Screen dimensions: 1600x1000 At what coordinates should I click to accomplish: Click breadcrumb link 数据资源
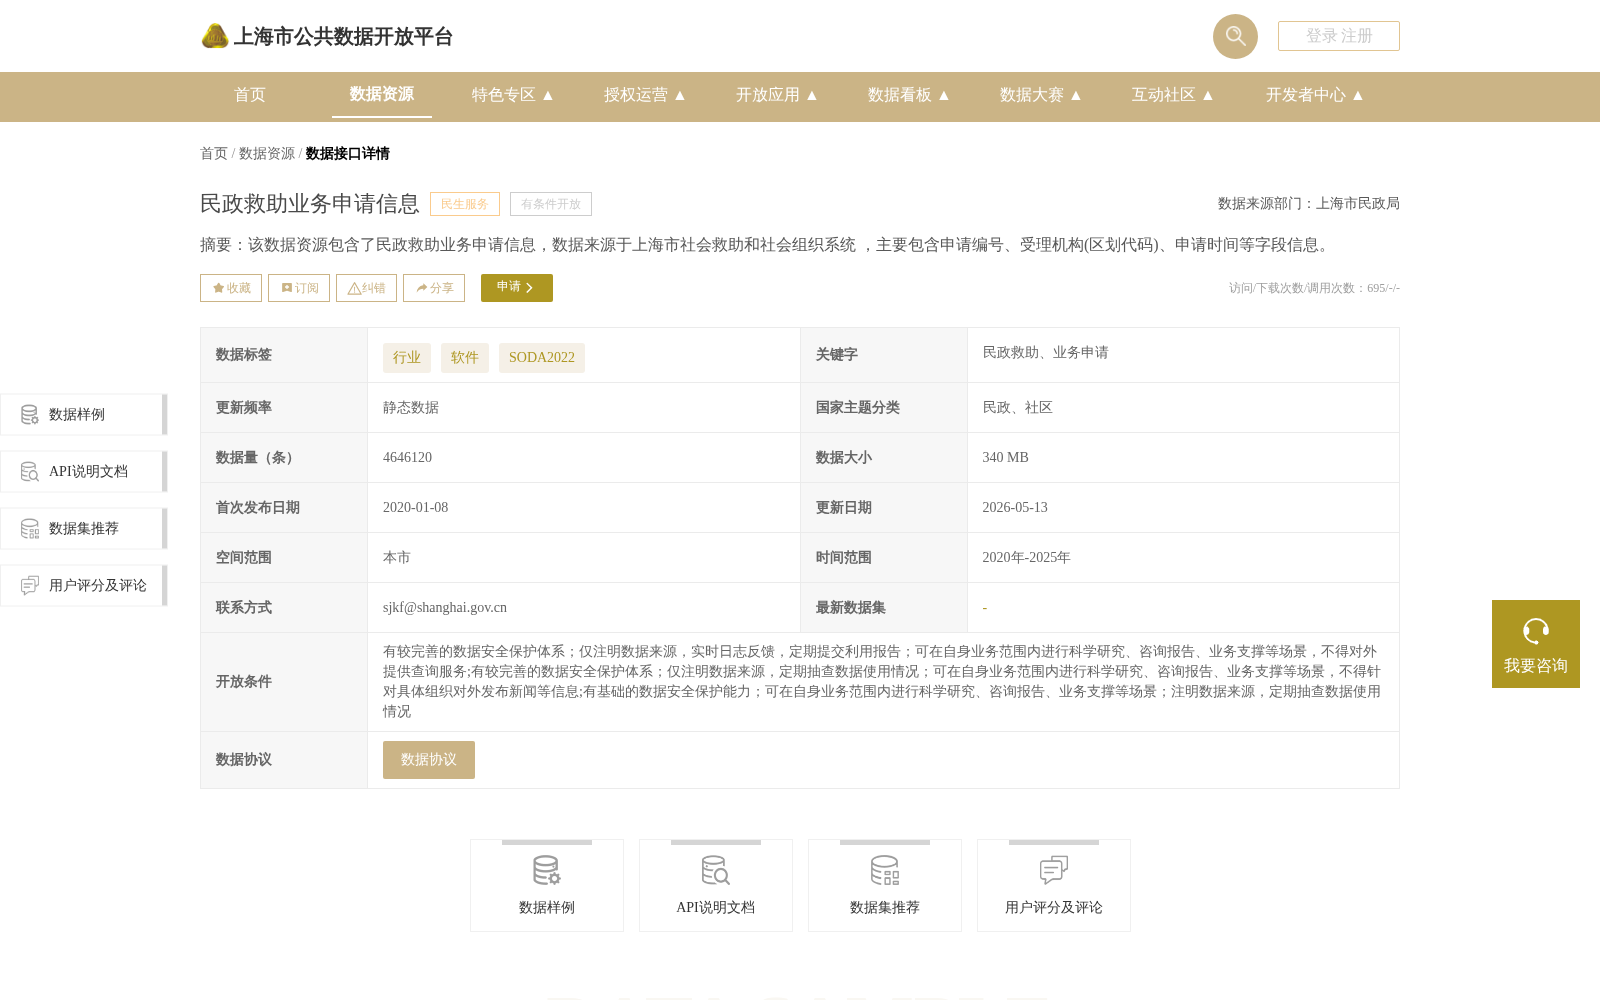[x=267, y=154]
